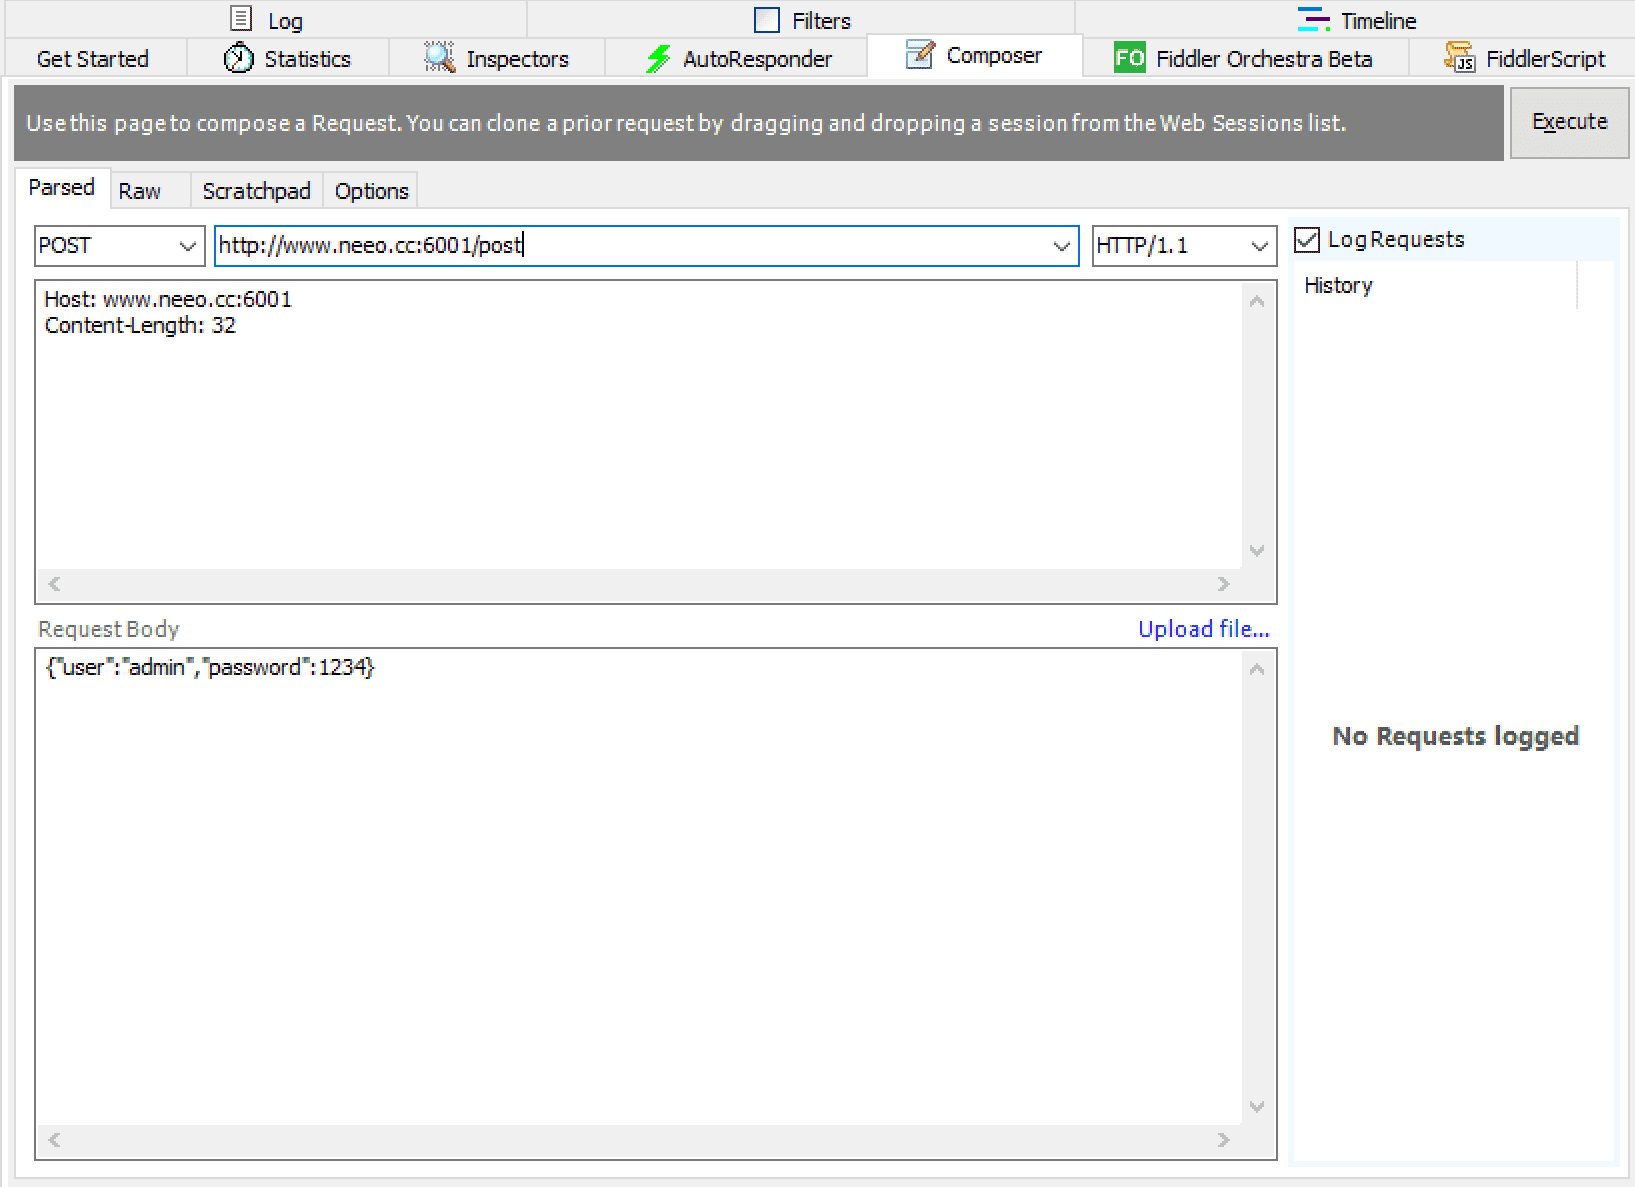Click Request Body scroll right arrow

[x=1223, y=1140]
